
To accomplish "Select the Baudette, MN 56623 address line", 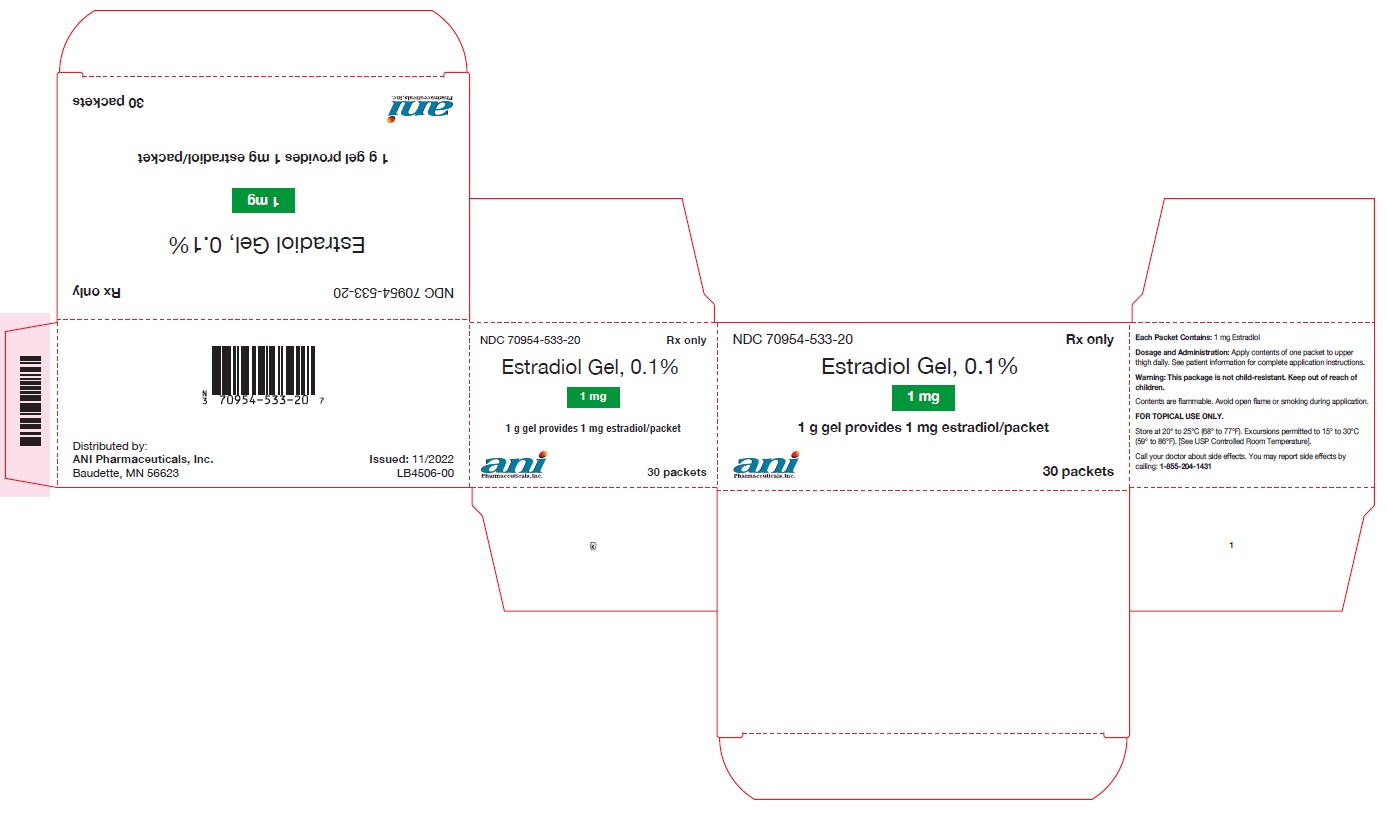I will [x=126, y=473].
